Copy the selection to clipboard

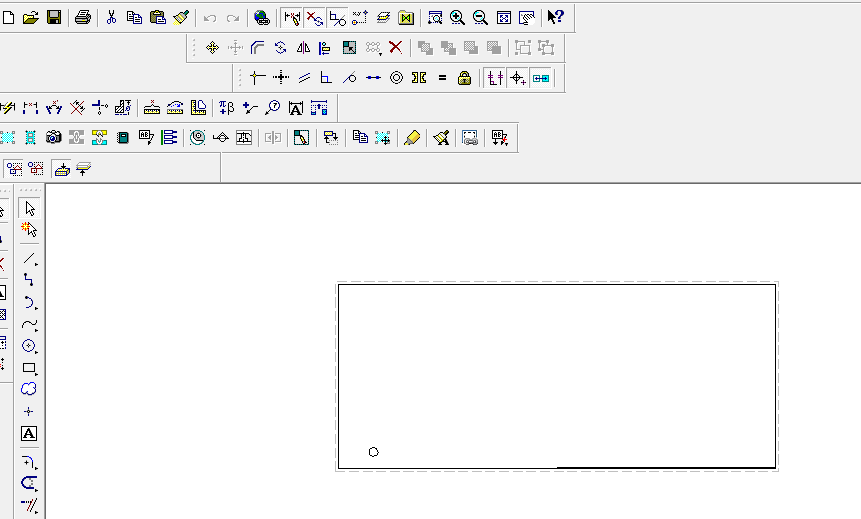point(134,18)
